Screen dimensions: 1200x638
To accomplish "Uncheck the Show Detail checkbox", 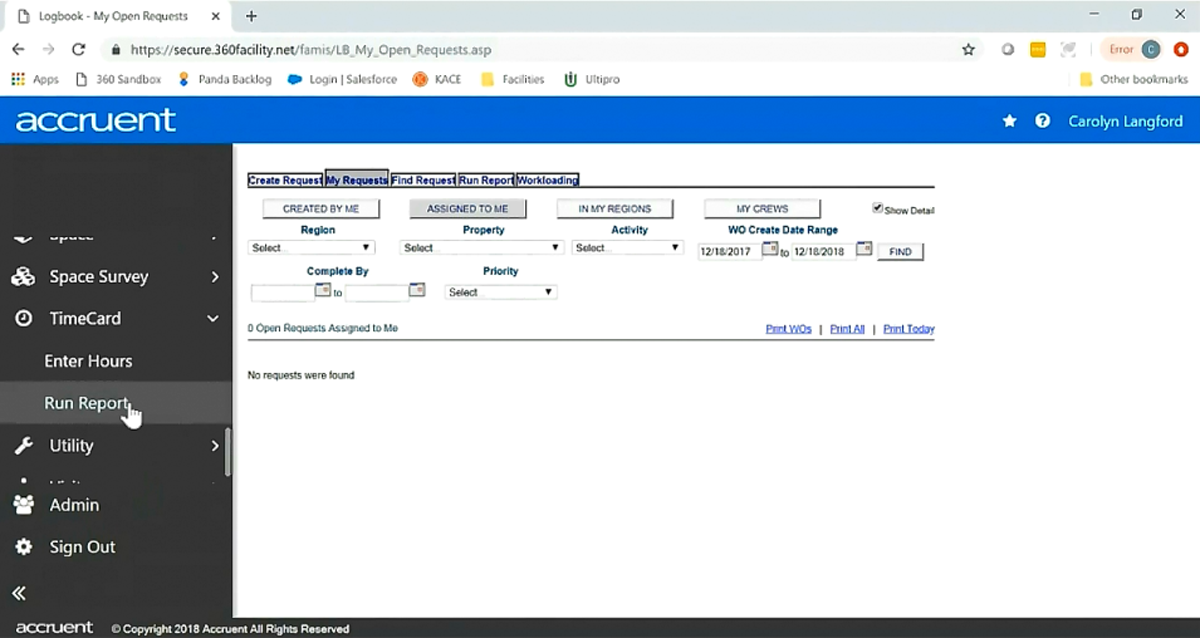I will click(x=876, y=207).
